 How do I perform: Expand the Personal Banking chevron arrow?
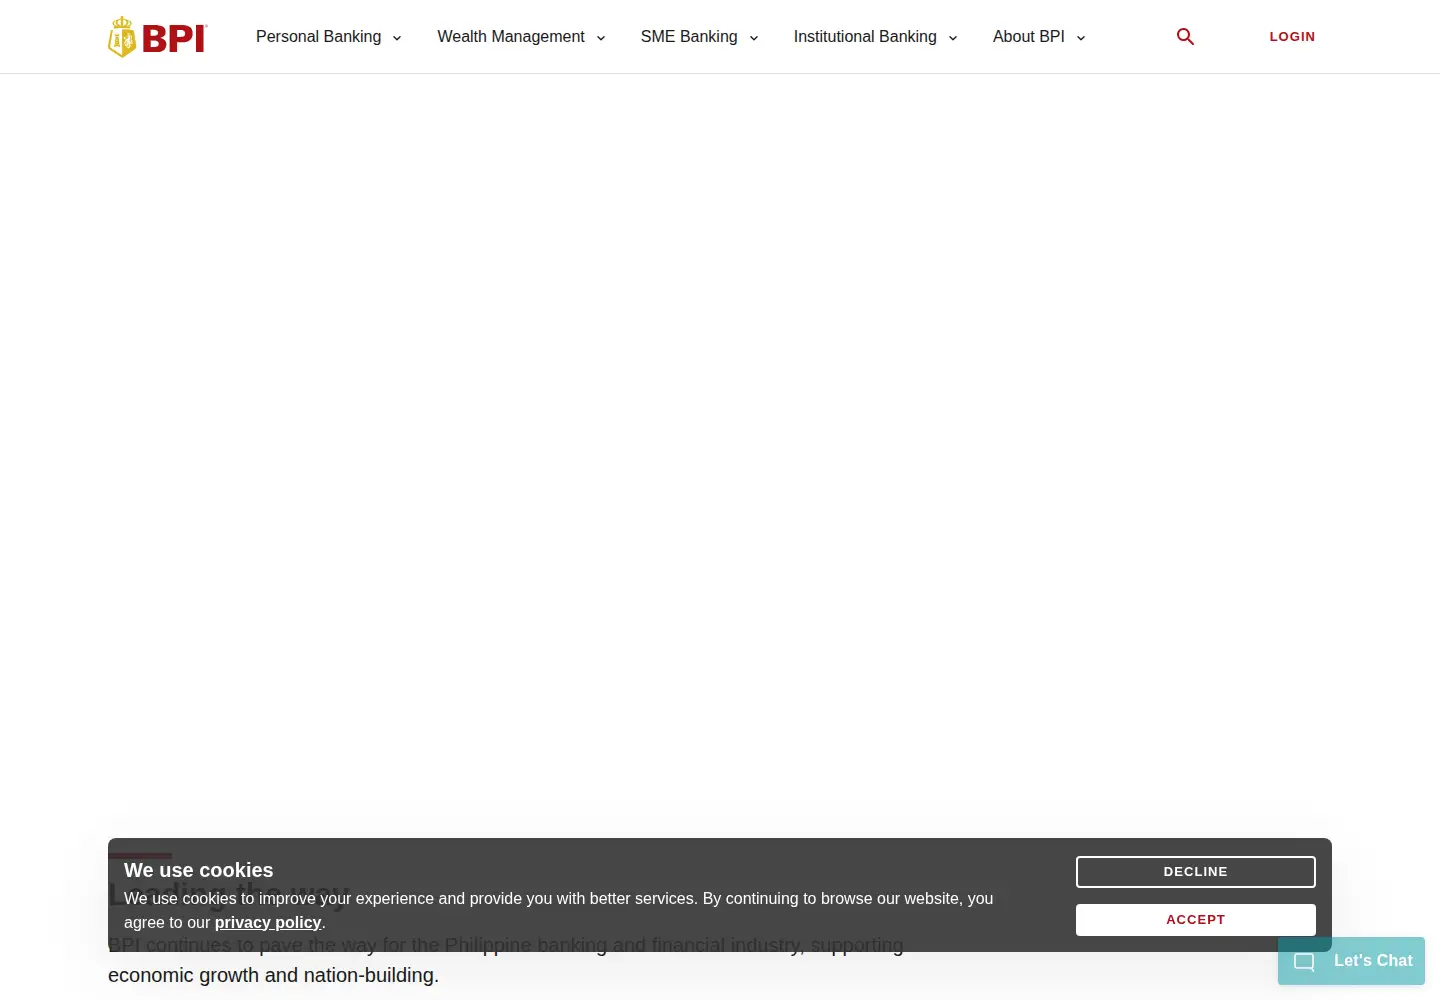(397, 38)
